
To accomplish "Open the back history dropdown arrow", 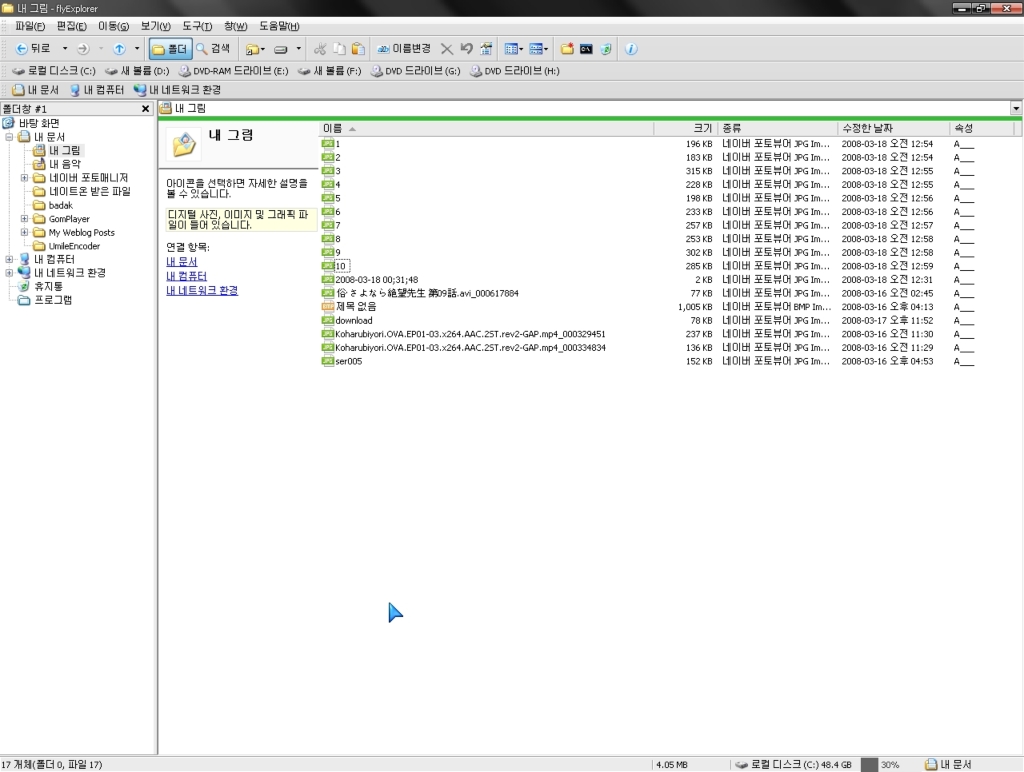I will (x=65, y=49).
